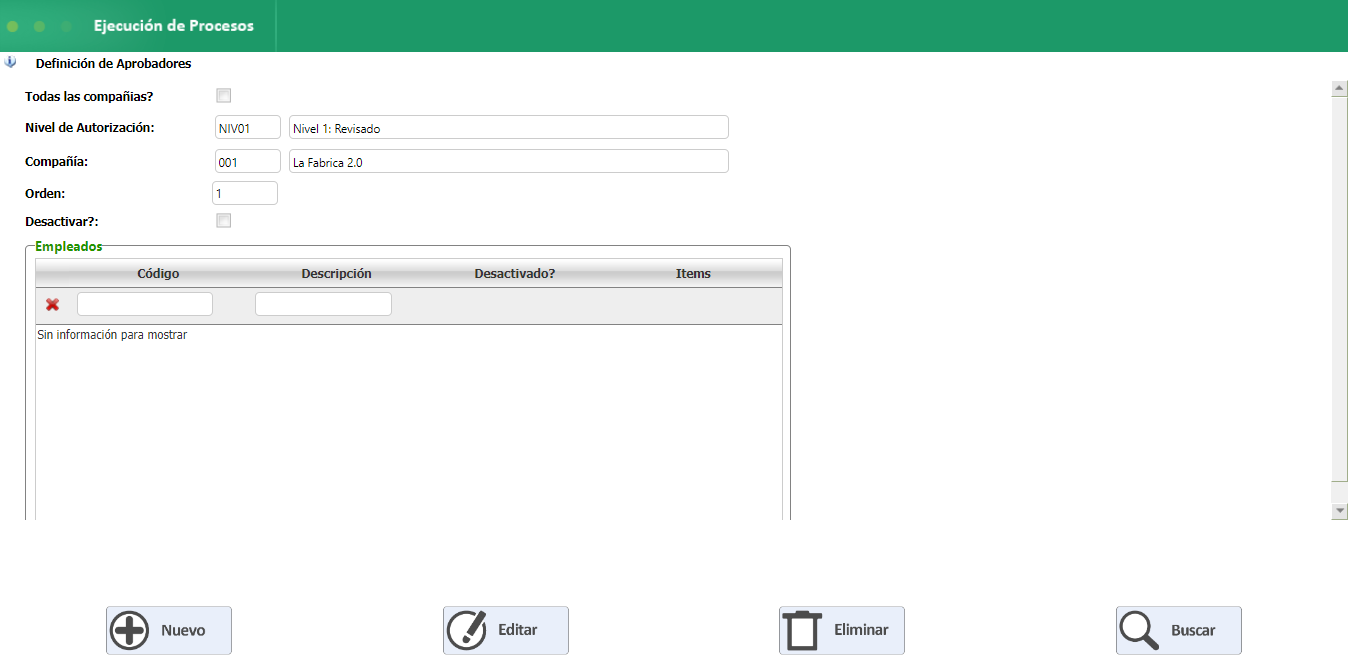The height and width of the screenshot is (670, 1348).
Task: Click the Nivel de Autorización label
Action: (90, 127)
